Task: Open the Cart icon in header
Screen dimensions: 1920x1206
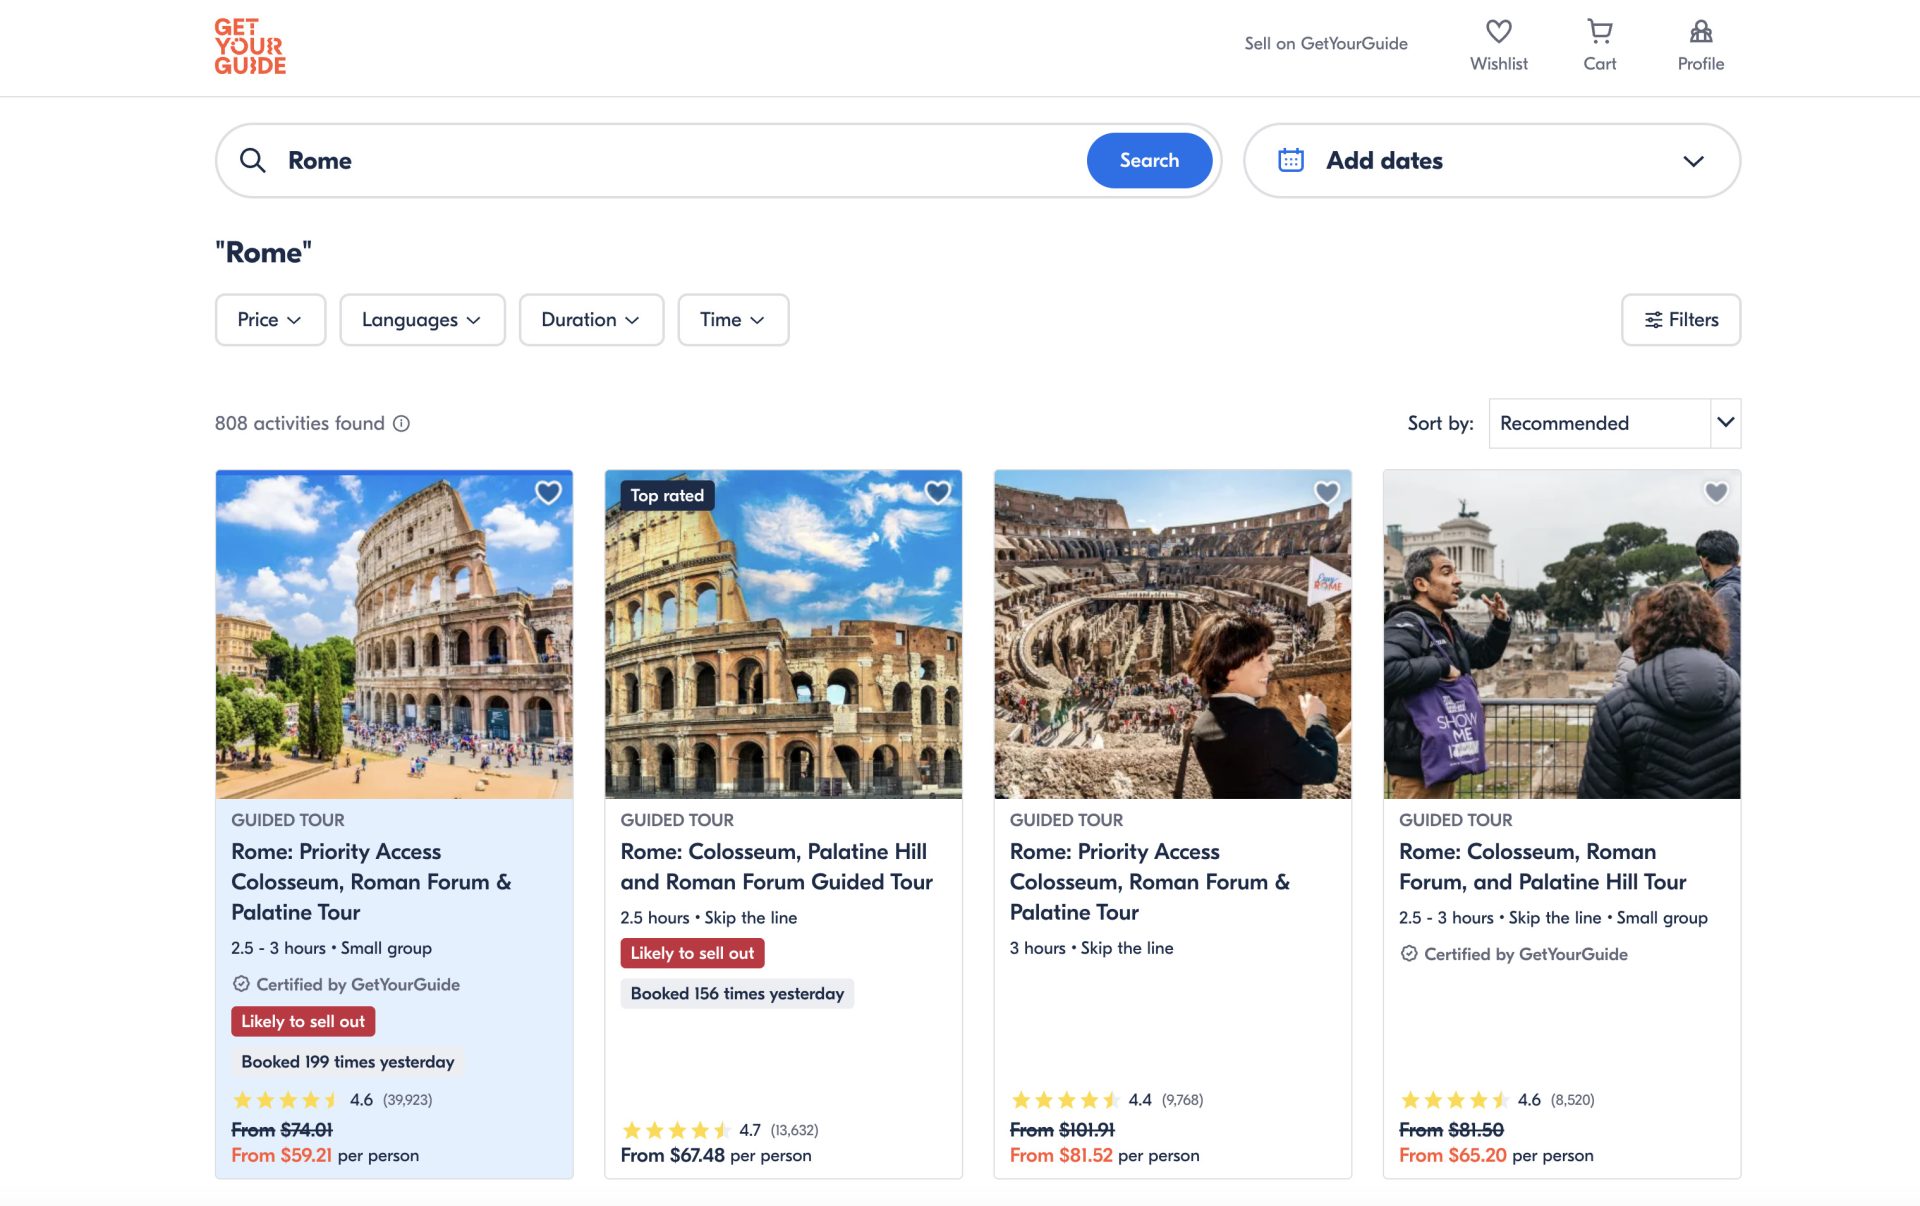Action: click(1599, 32)
